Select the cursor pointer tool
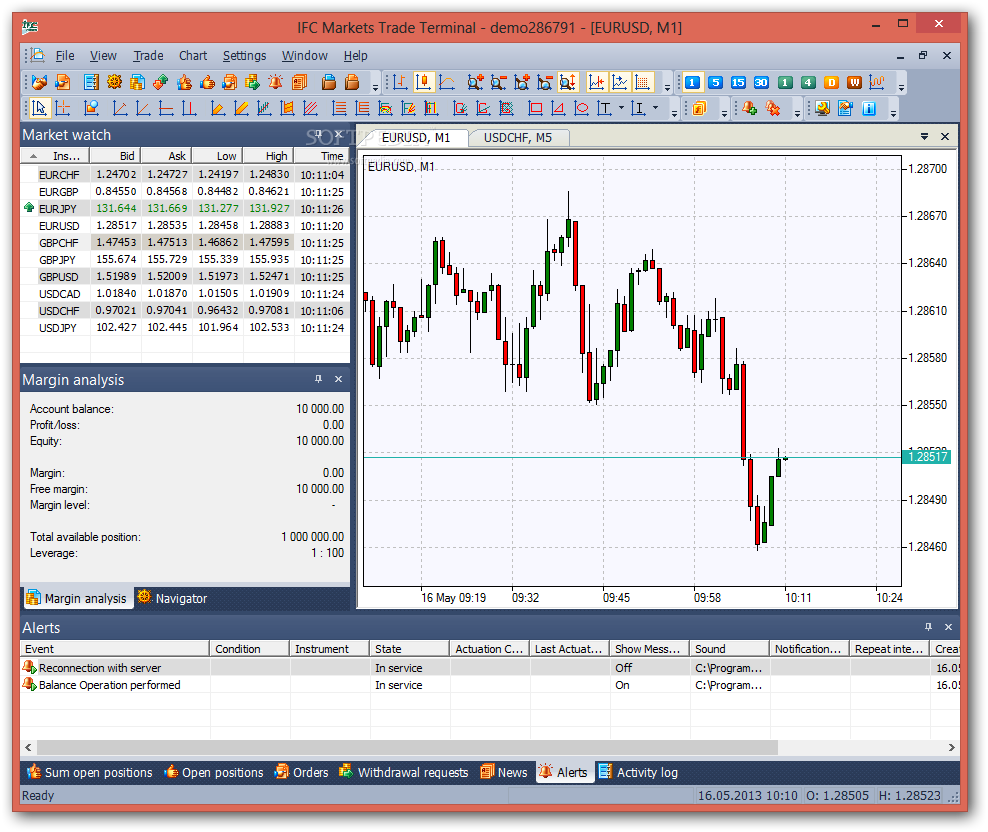Screen dimensions: 988x832 pyautogui.click(x=39, y=109)
